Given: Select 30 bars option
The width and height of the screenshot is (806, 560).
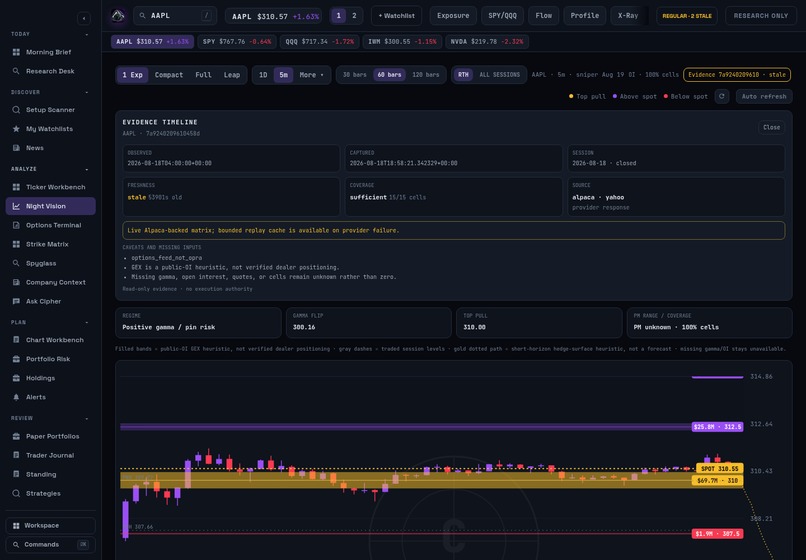Looking at the screenshot, I should (x=355, y=75).
